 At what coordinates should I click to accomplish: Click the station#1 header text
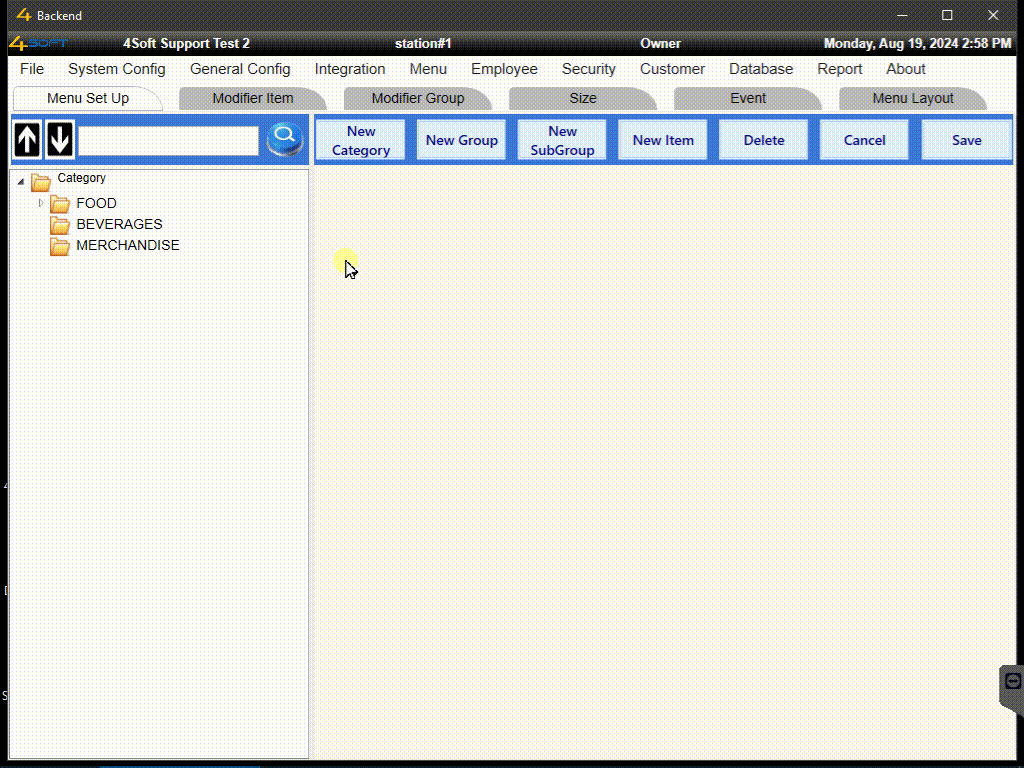423,44
